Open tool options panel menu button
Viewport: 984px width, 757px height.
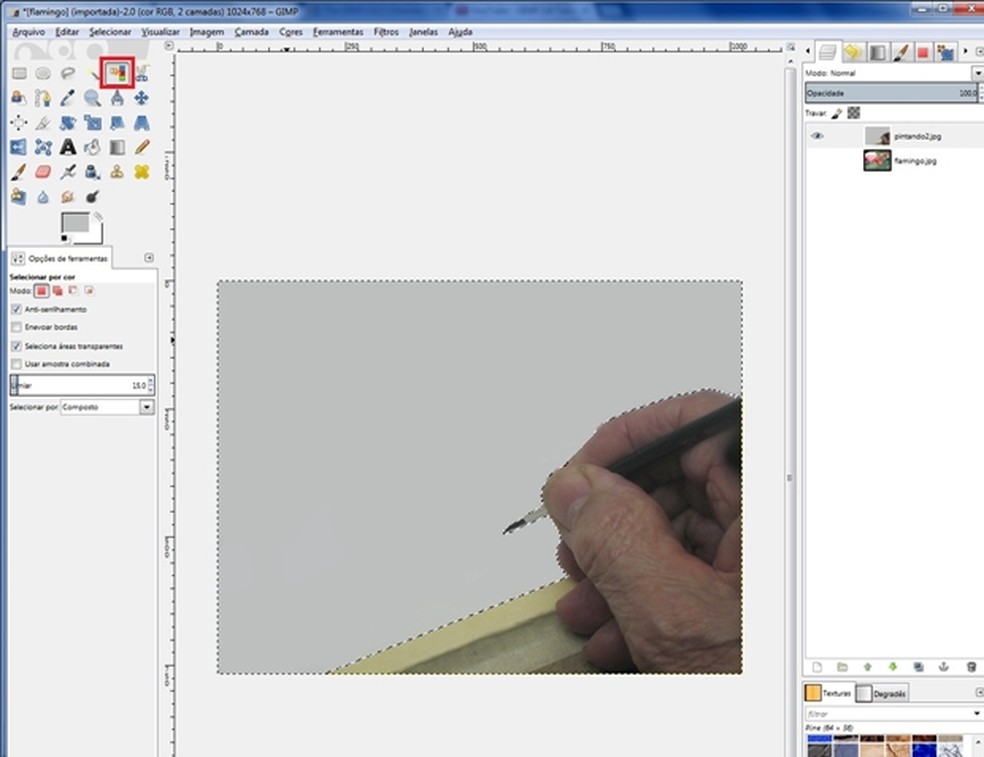[x=149, y=258]
